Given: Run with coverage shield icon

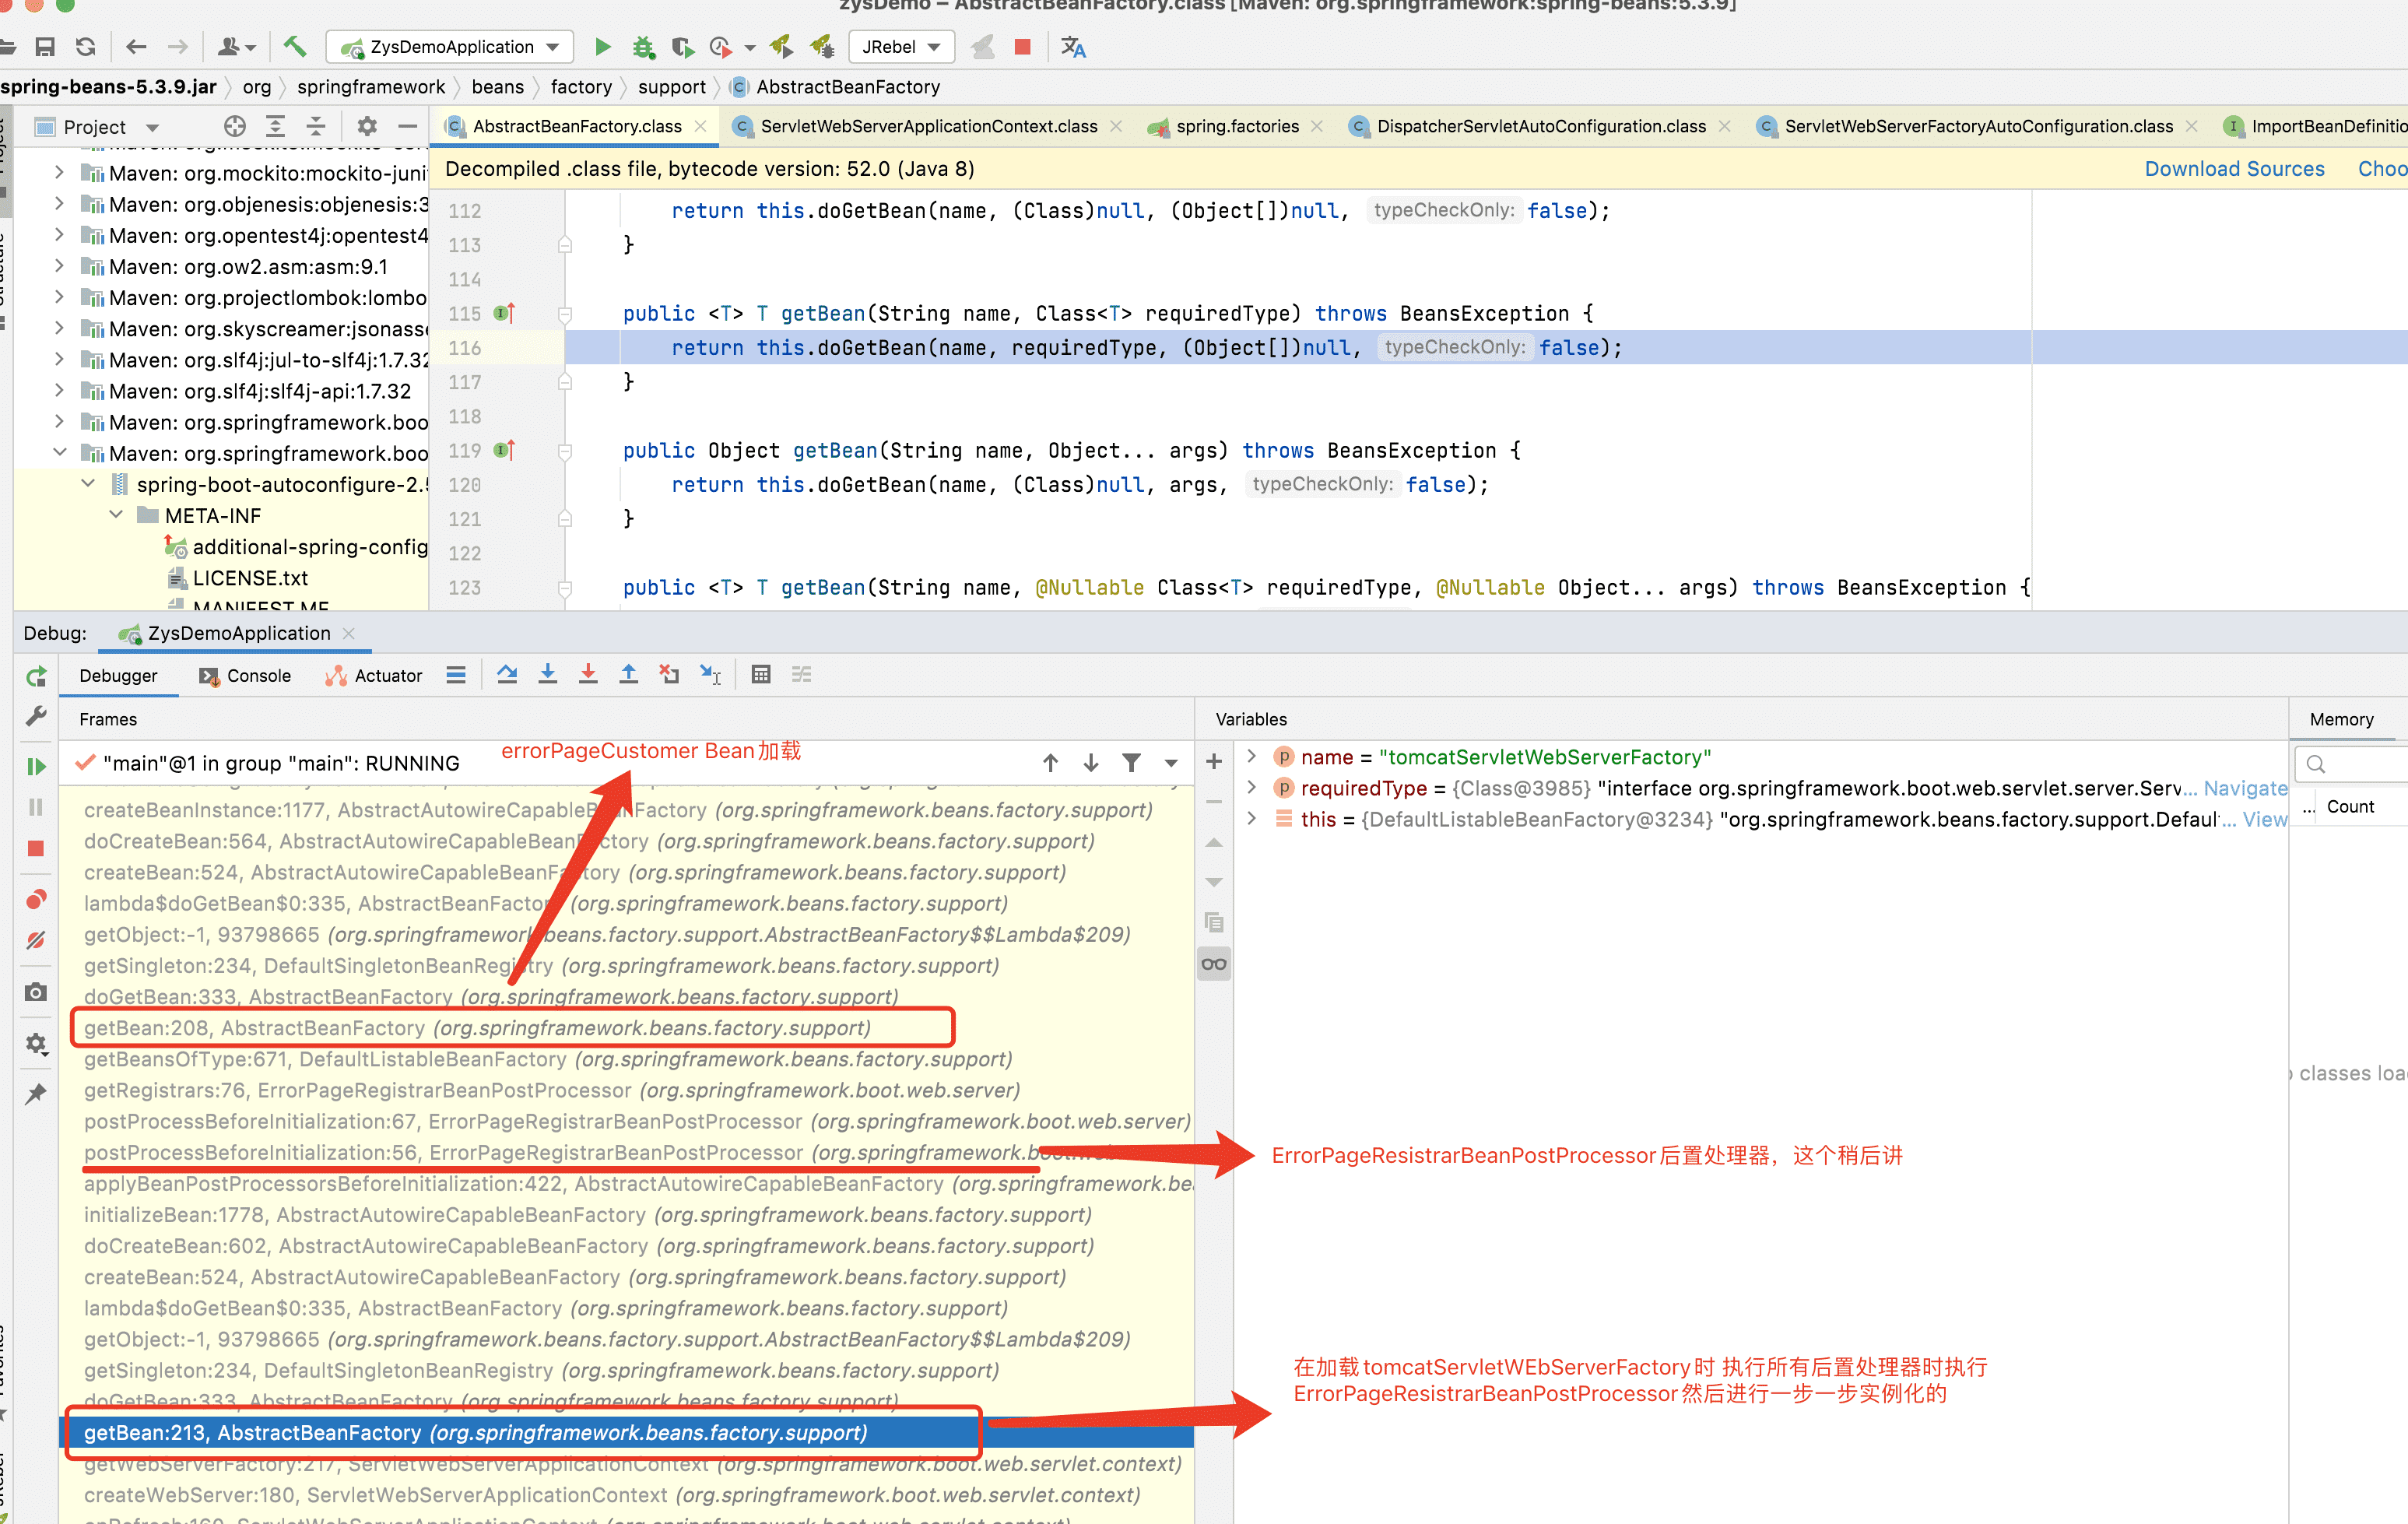Looking at the screenshot, I should pyautogui.click(x=682, y=47).
